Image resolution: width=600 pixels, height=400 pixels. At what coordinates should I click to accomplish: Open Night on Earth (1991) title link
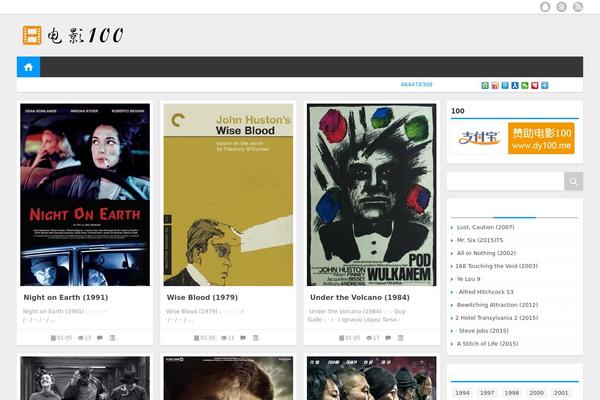click(x=66, y=297)
